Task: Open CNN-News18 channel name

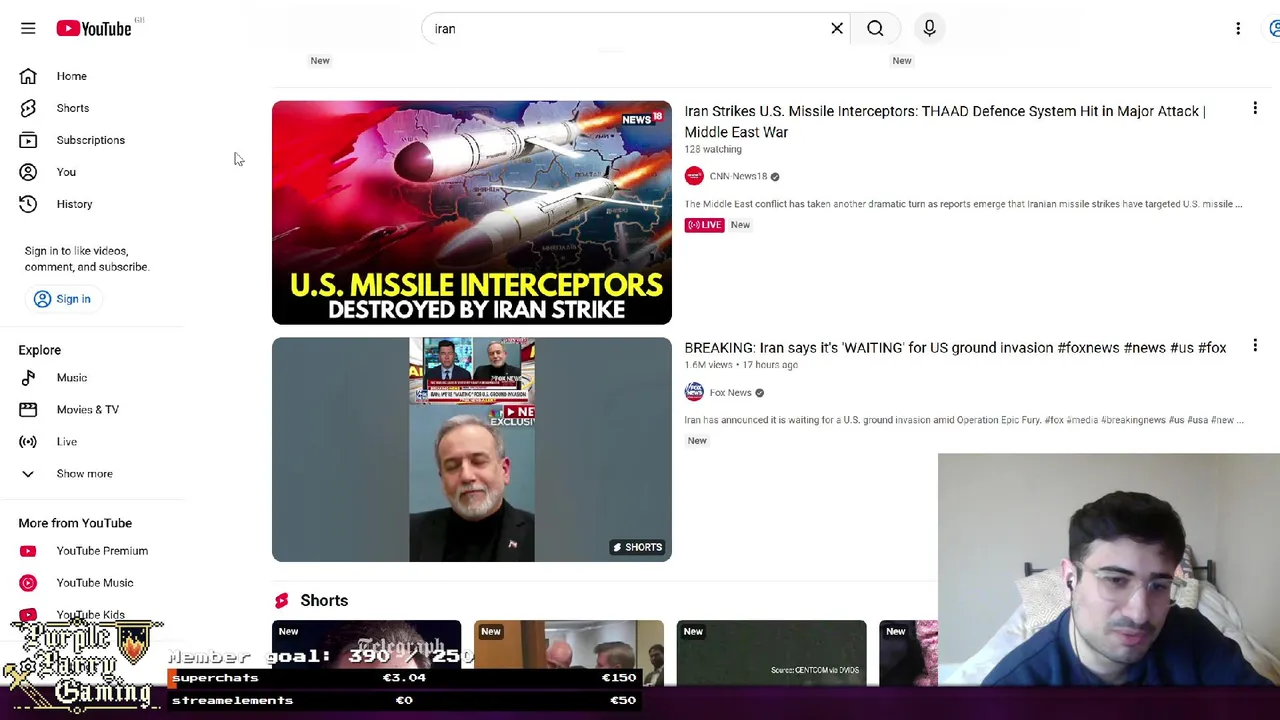Action: (x=738, y=176)
